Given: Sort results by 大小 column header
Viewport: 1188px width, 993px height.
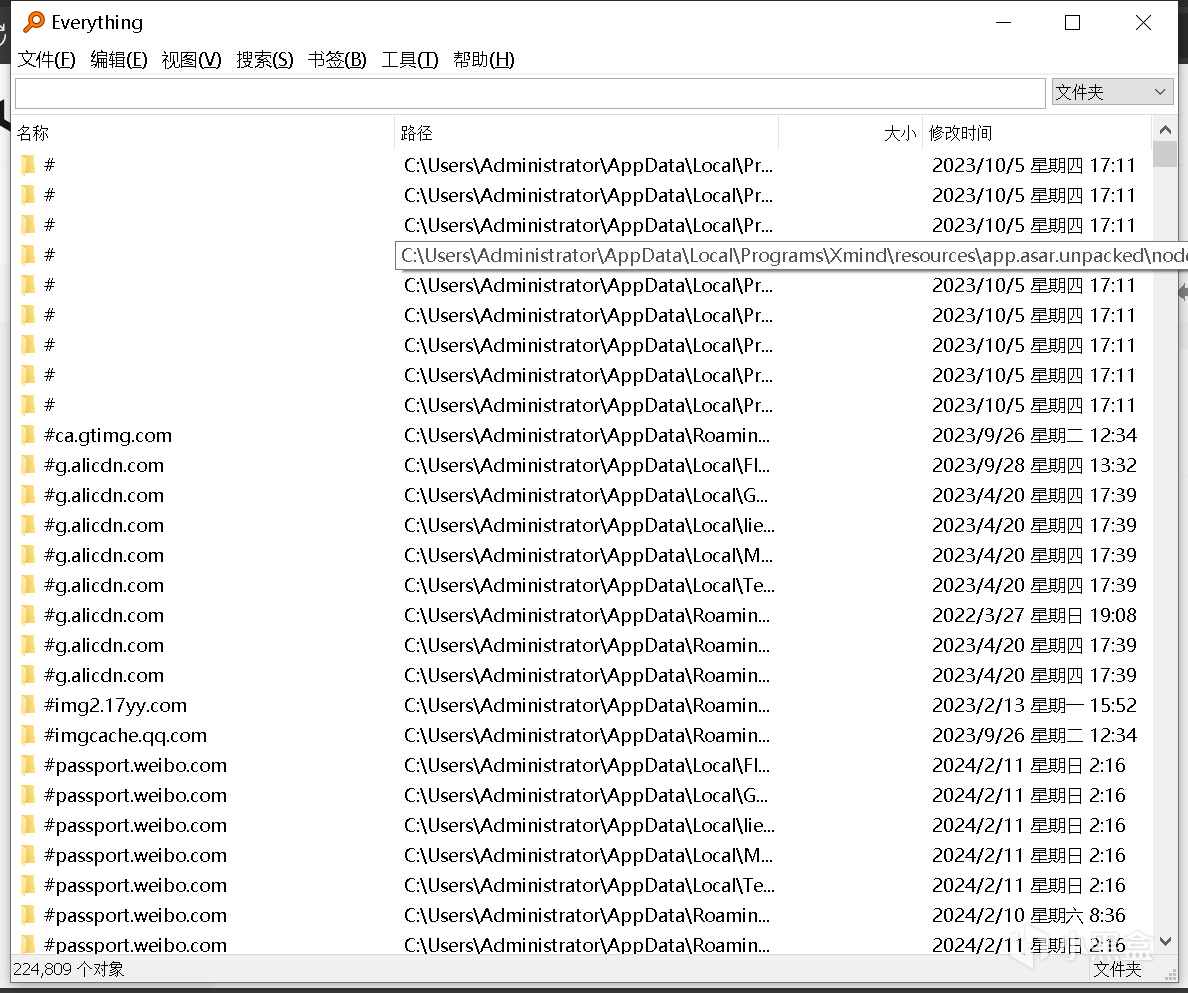Looking at the screenshot, I should (850, 133).
